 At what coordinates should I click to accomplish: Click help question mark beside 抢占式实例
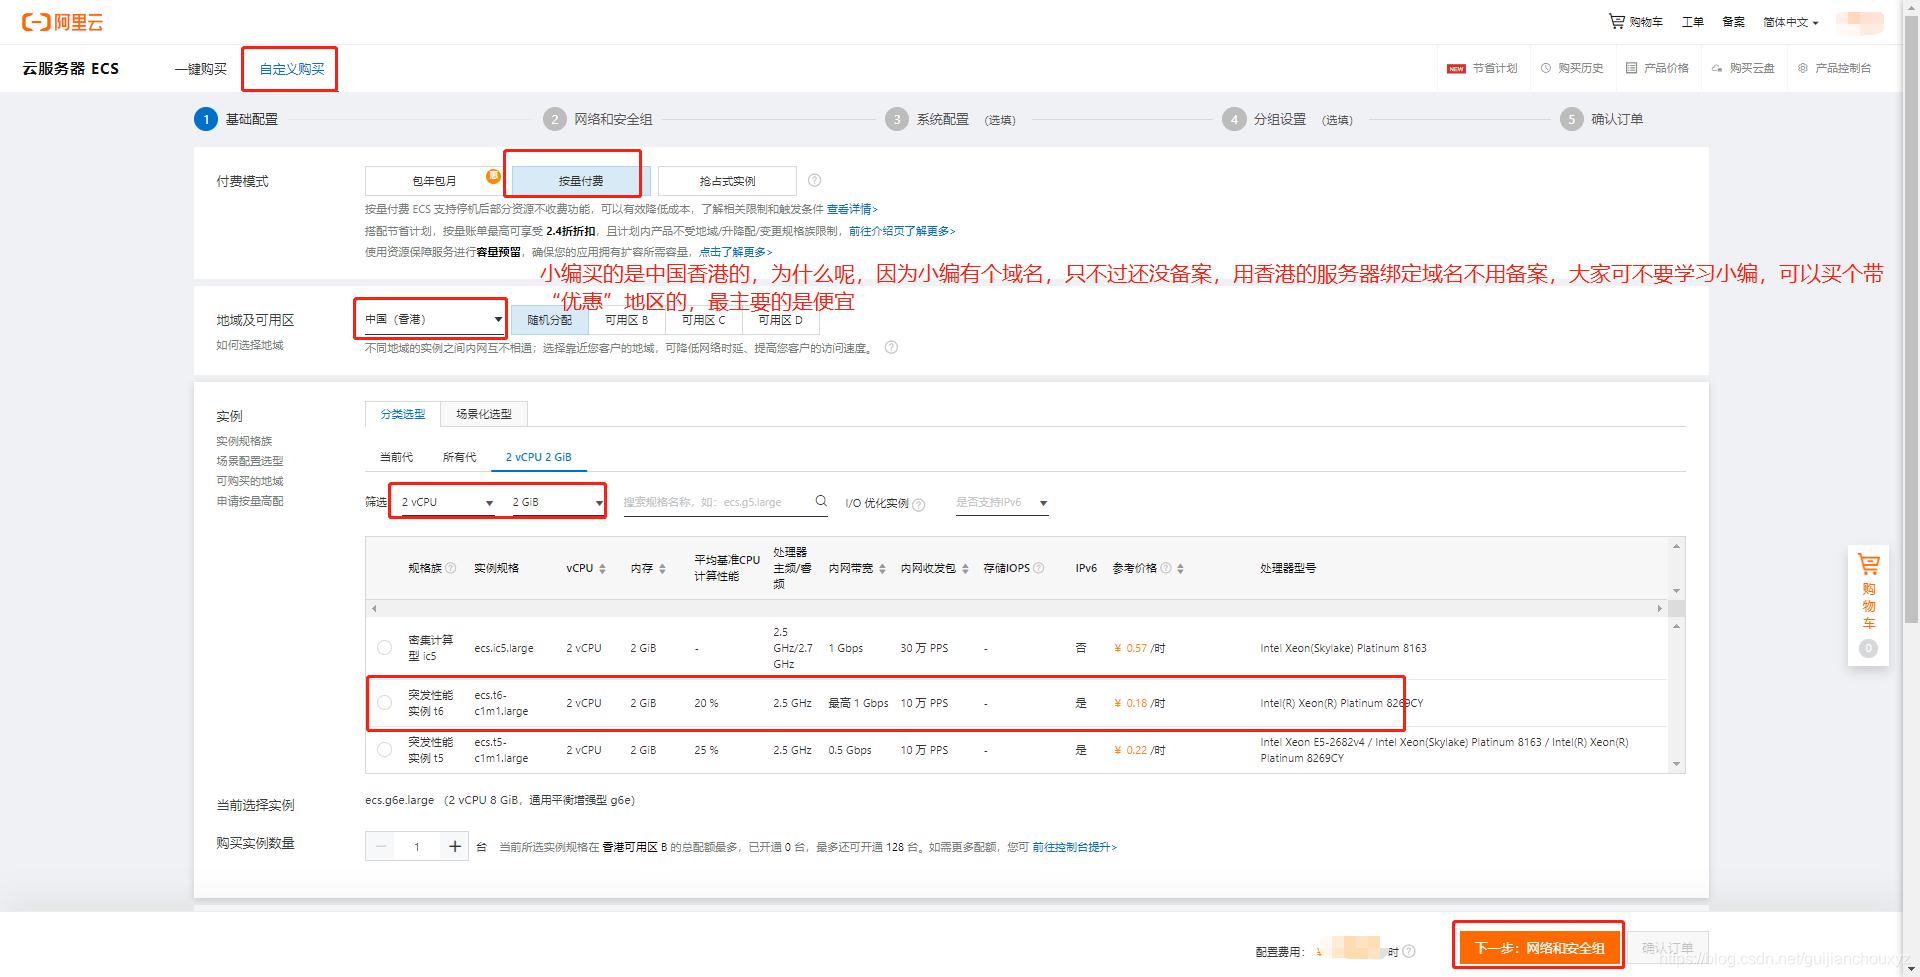point(814,180)
